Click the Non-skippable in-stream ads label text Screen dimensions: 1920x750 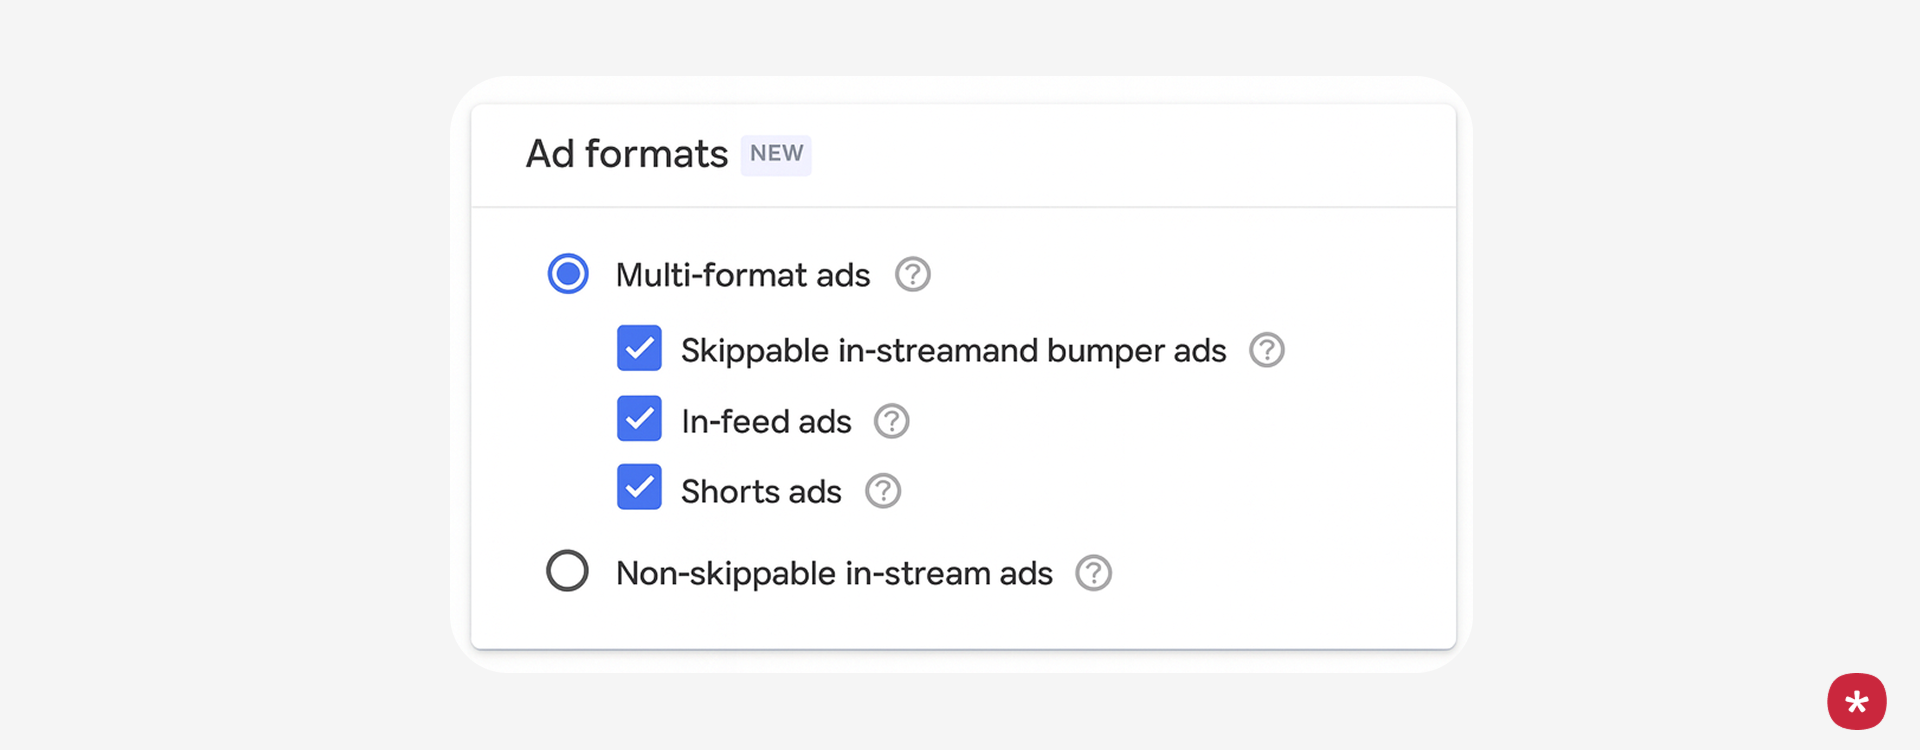coord(834,574)
